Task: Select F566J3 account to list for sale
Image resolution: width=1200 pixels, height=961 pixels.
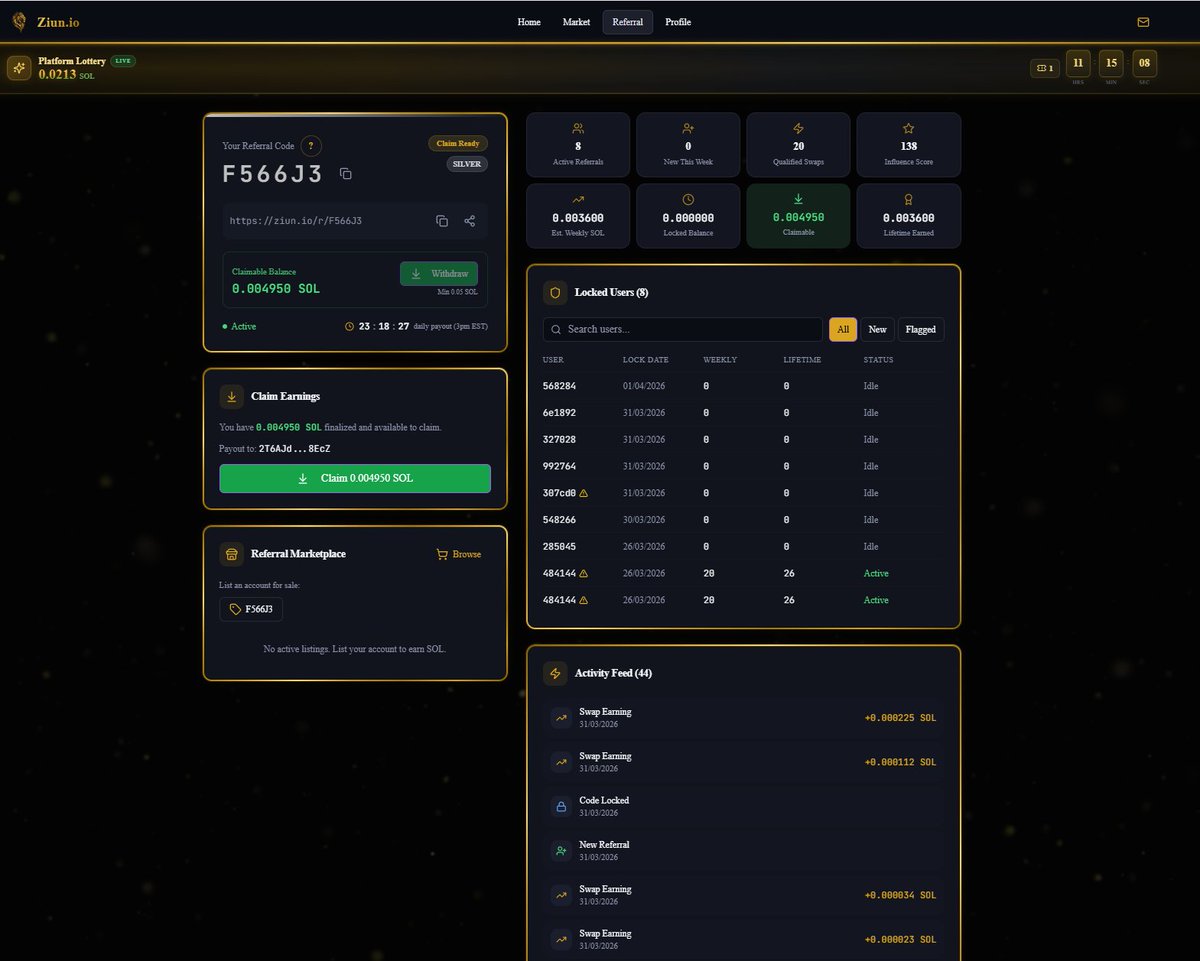Action: [x=251, y=609]
